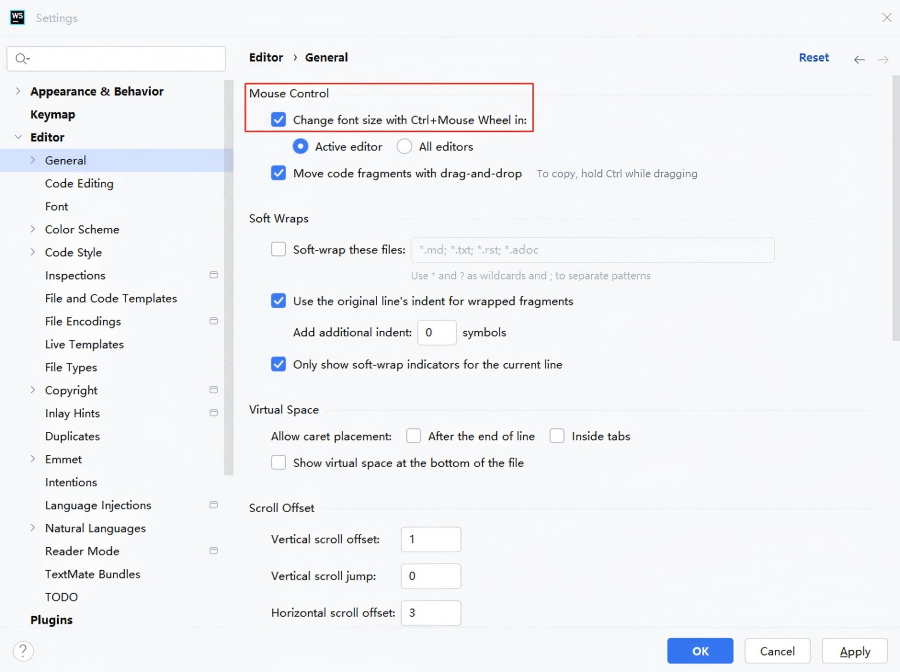
Task: Toggle Move code fragments with drag-and-drop checkbox
Action: 278,173
